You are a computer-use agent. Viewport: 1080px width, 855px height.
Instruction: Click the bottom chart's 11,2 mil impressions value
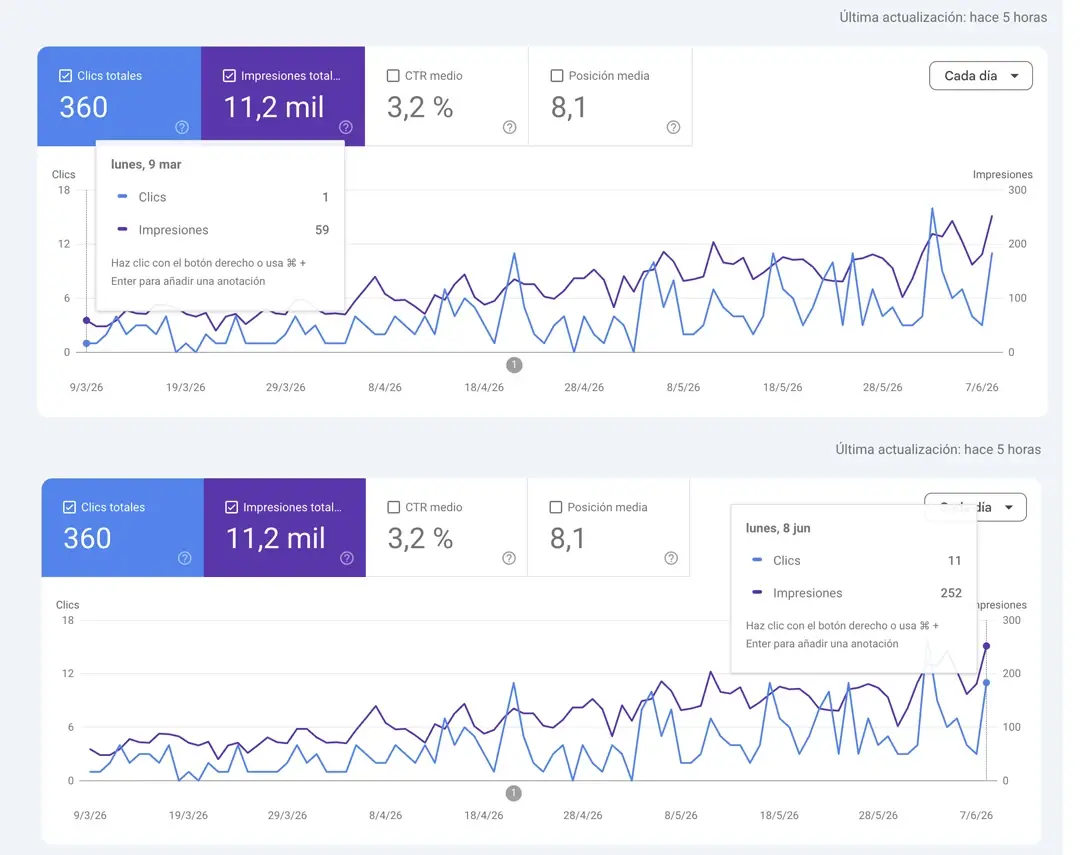[x=276, y=538]
